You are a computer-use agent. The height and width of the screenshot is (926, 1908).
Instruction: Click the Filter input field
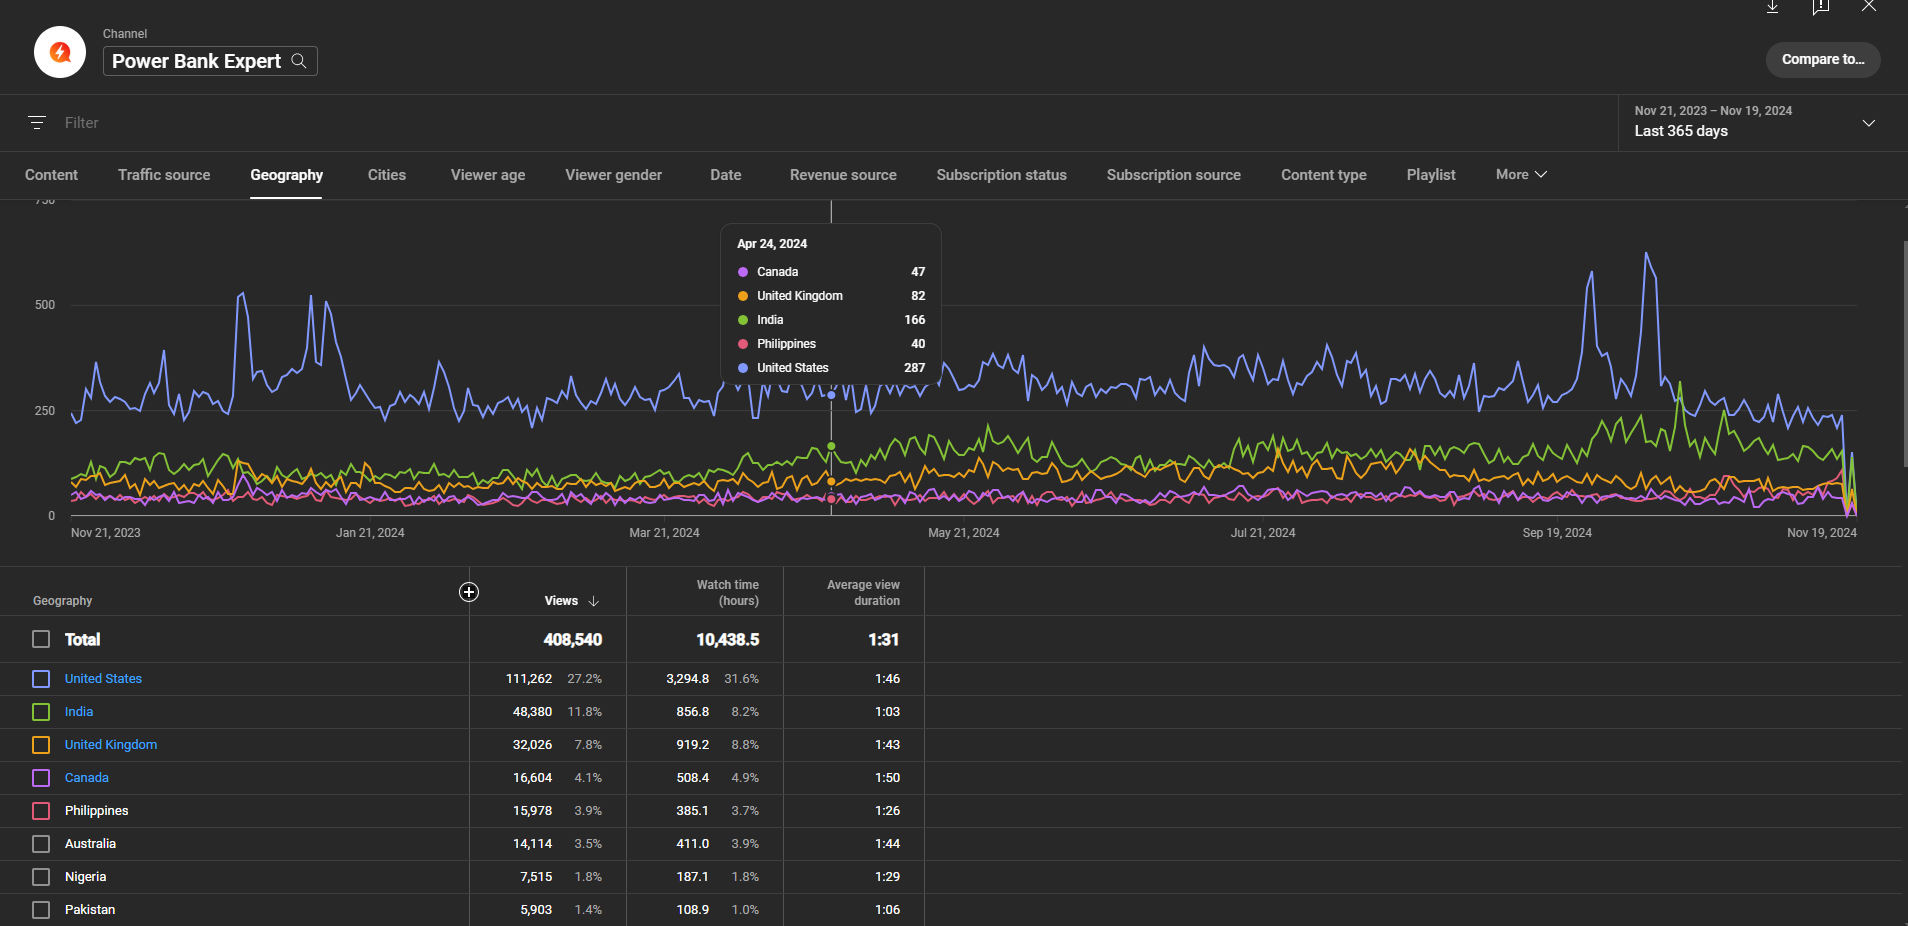(x=82, y=123)
